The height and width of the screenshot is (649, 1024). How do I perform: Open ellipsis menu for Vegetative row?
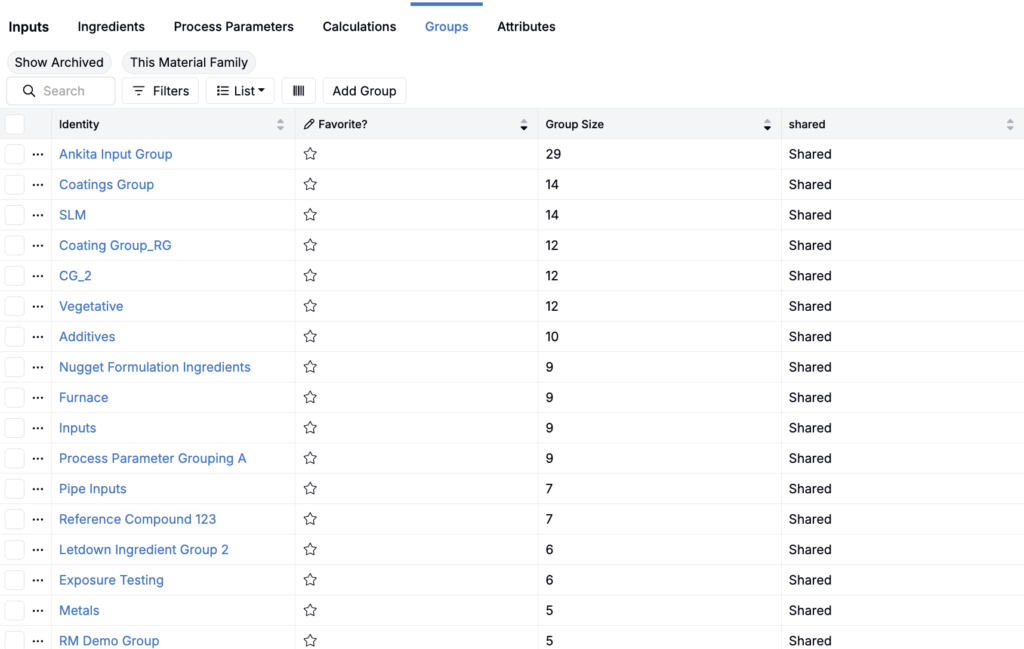[38, 306]
